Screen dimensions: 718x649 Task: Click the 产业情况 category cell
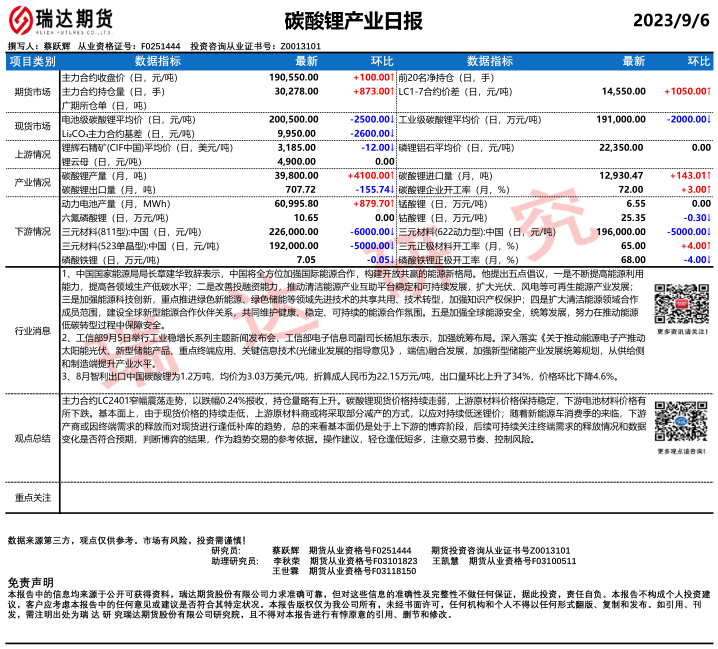tap(33, 182)
